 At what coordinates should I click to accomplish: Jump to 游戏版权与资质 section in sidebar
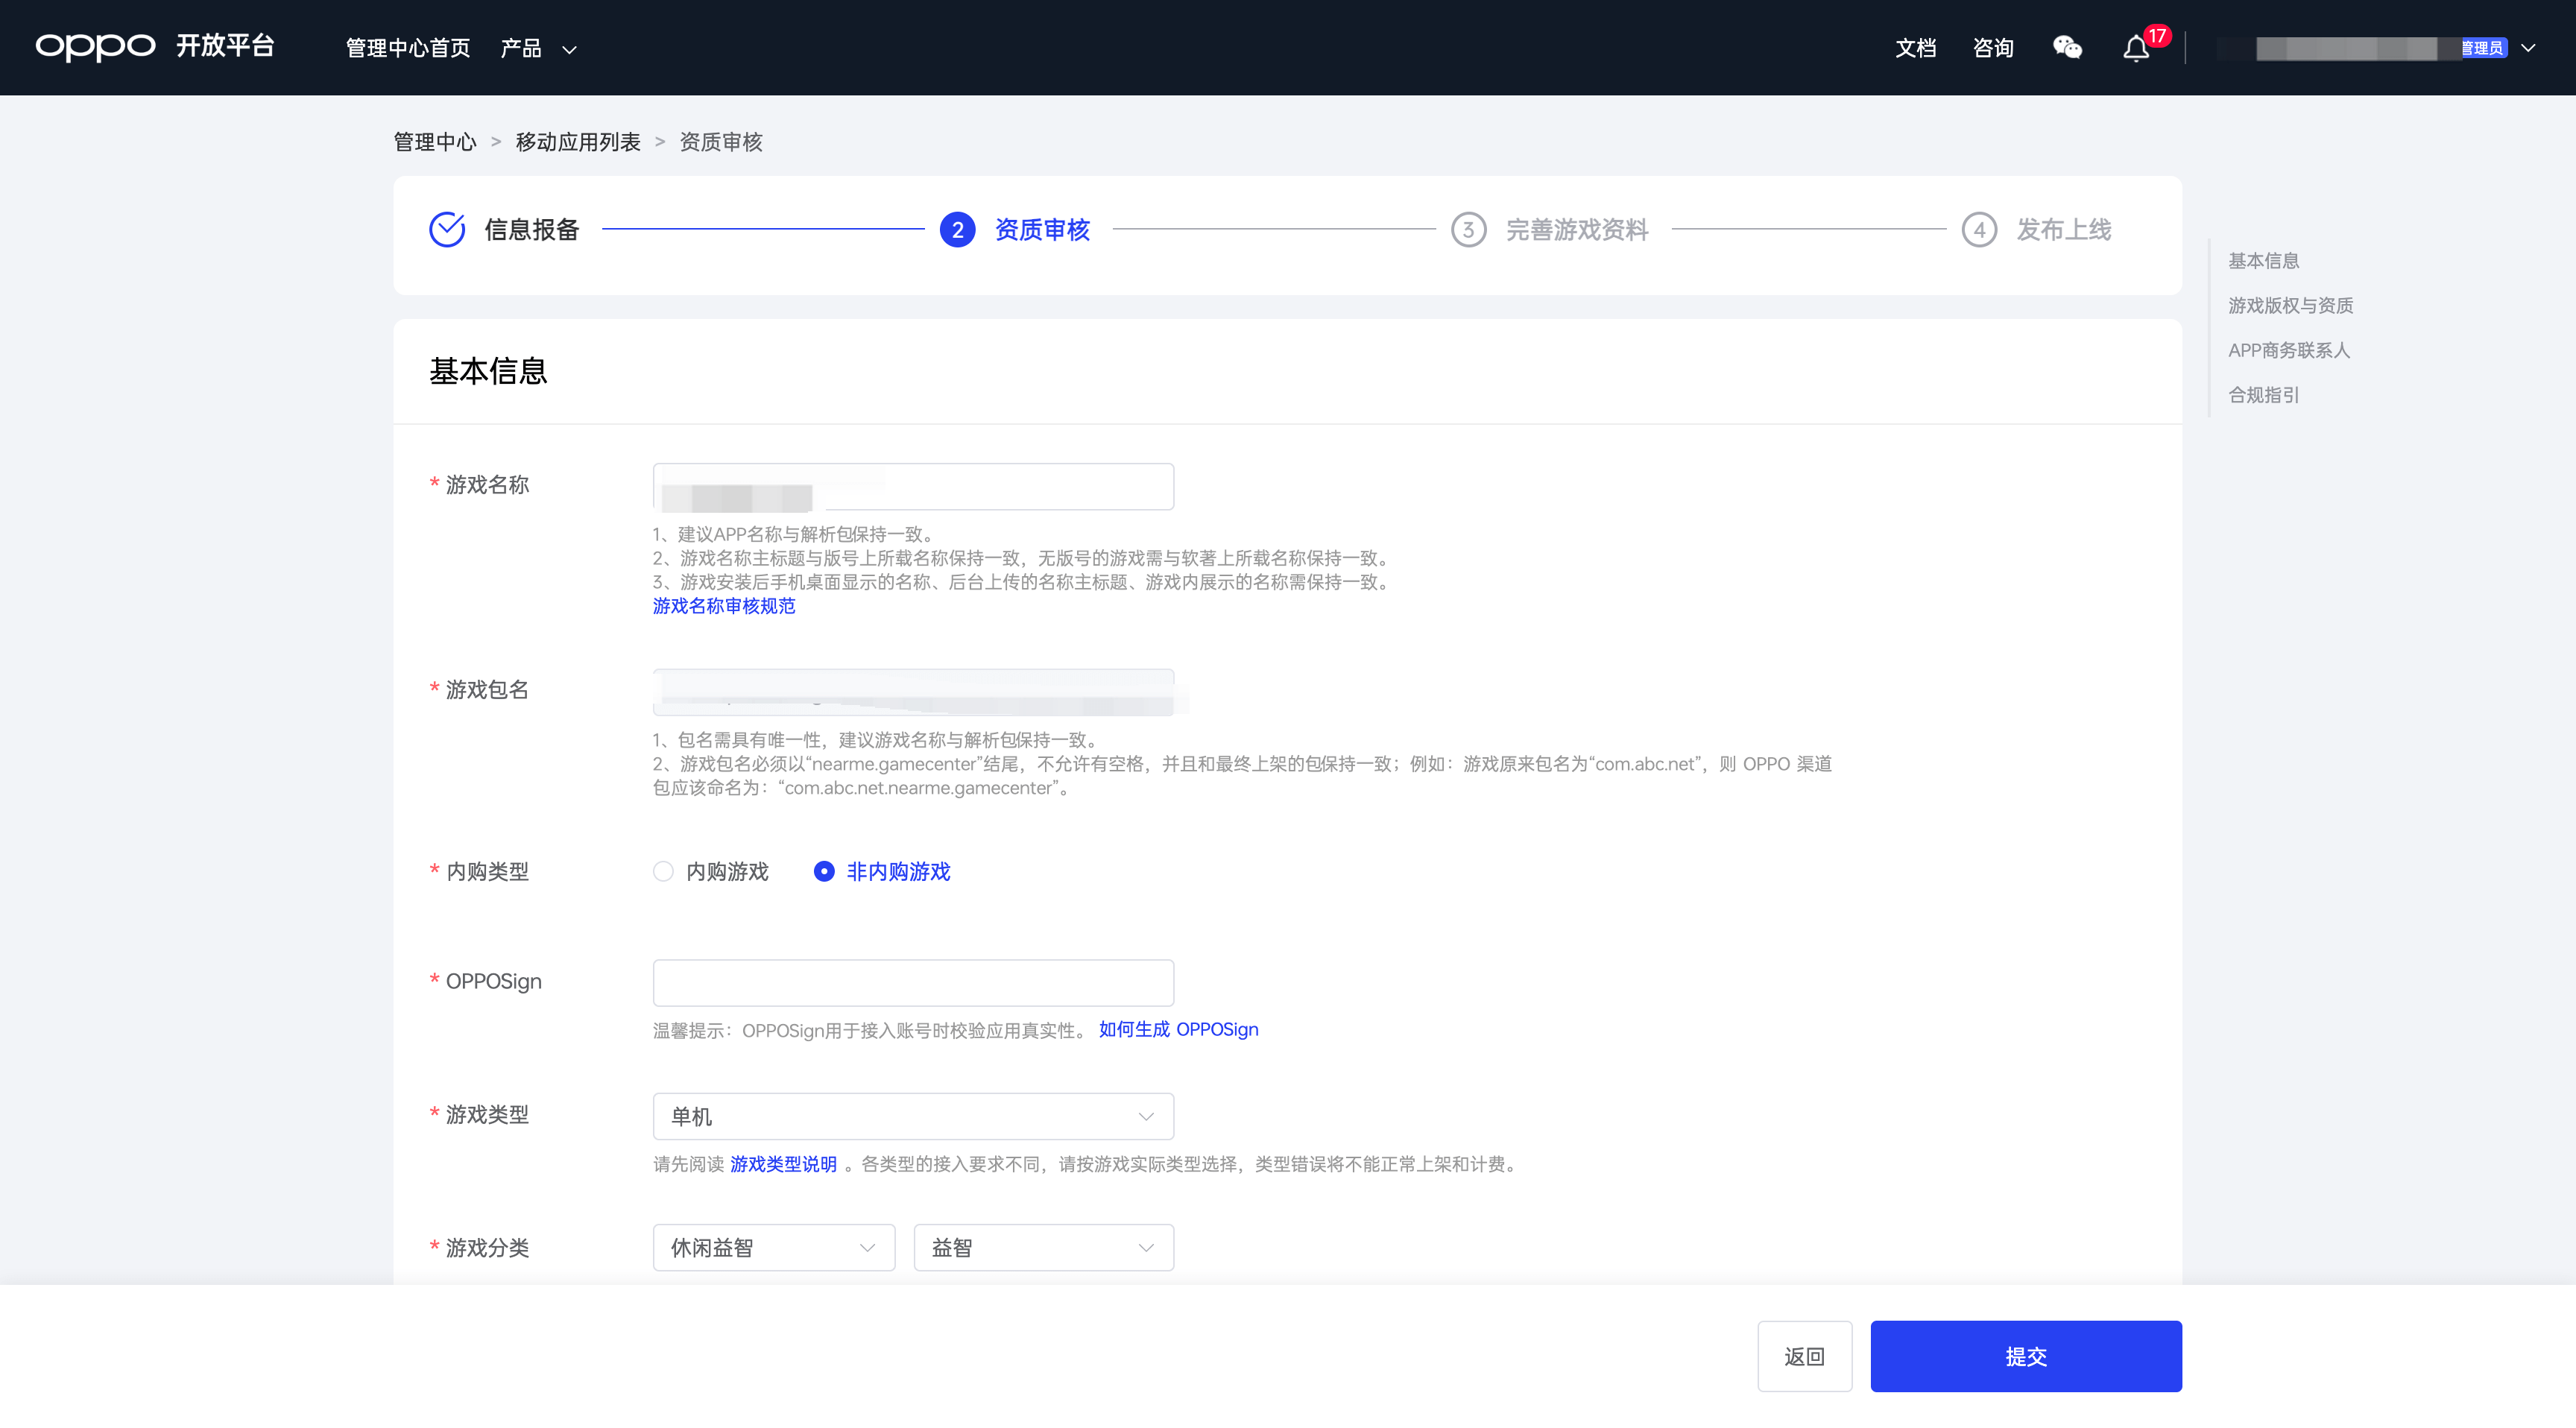tap(2290, 305)
